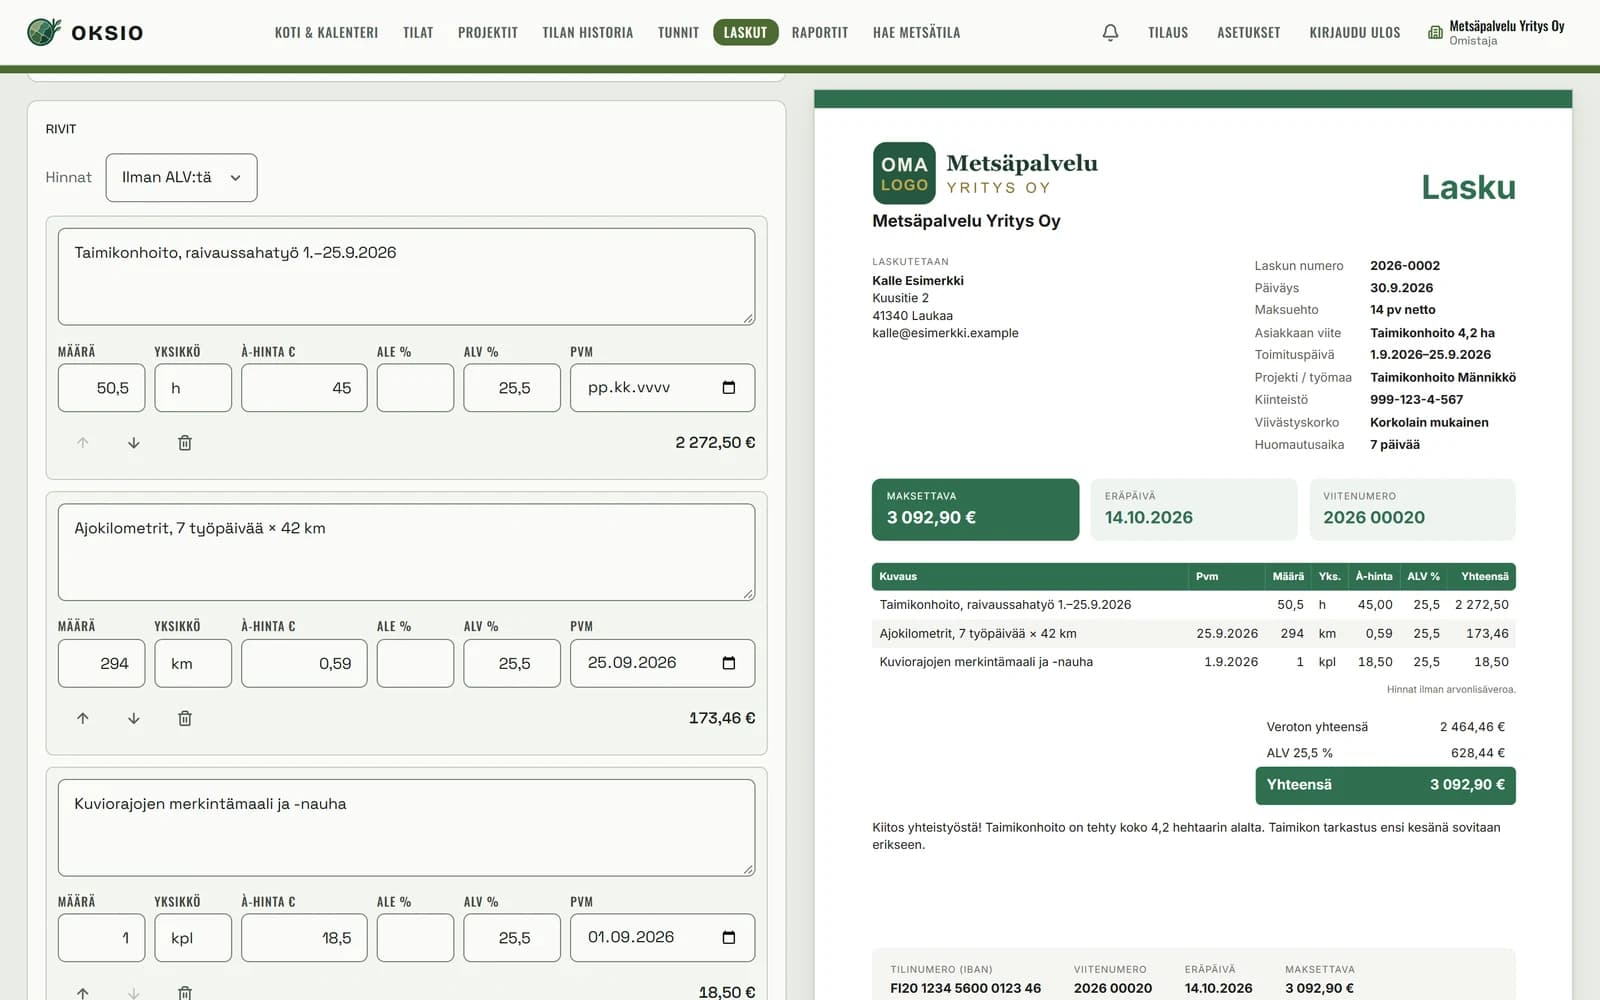
Task: Click the Oksio logo icon
Action: coord(44,32)
